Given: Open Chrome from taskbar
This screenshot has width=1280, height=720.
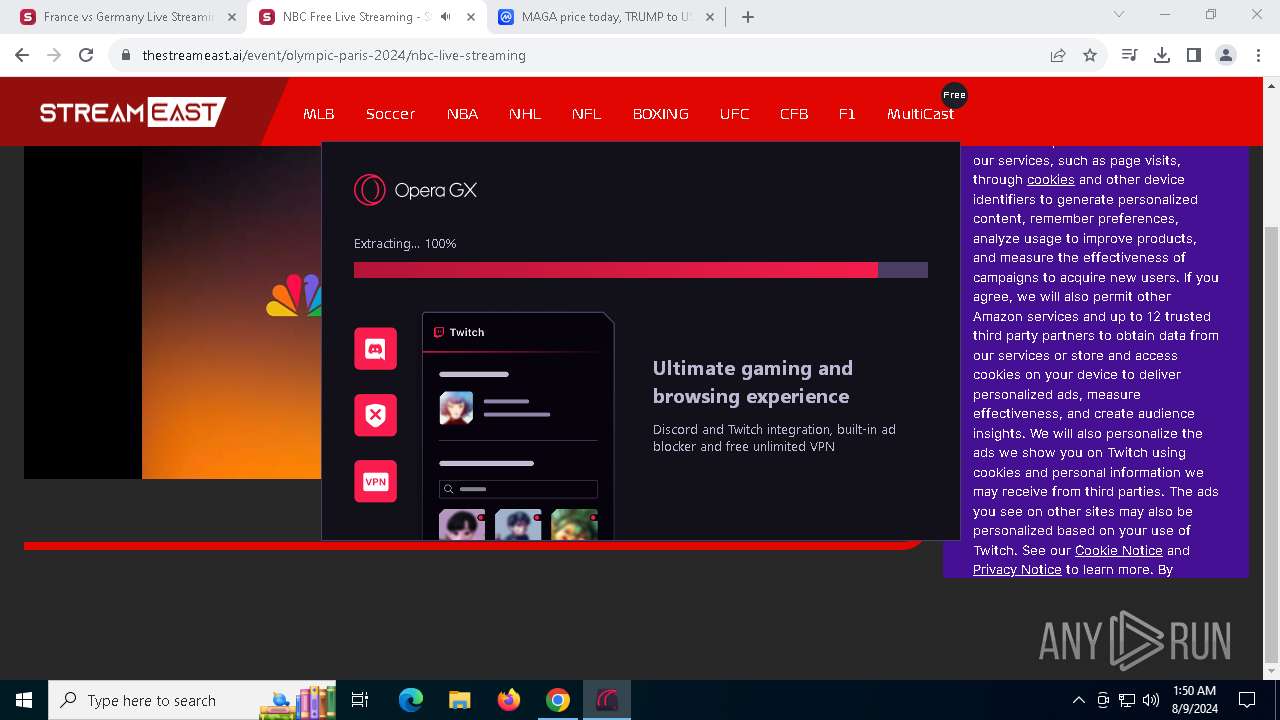Looking at the screenshot, I should click(x=558, y=700).
